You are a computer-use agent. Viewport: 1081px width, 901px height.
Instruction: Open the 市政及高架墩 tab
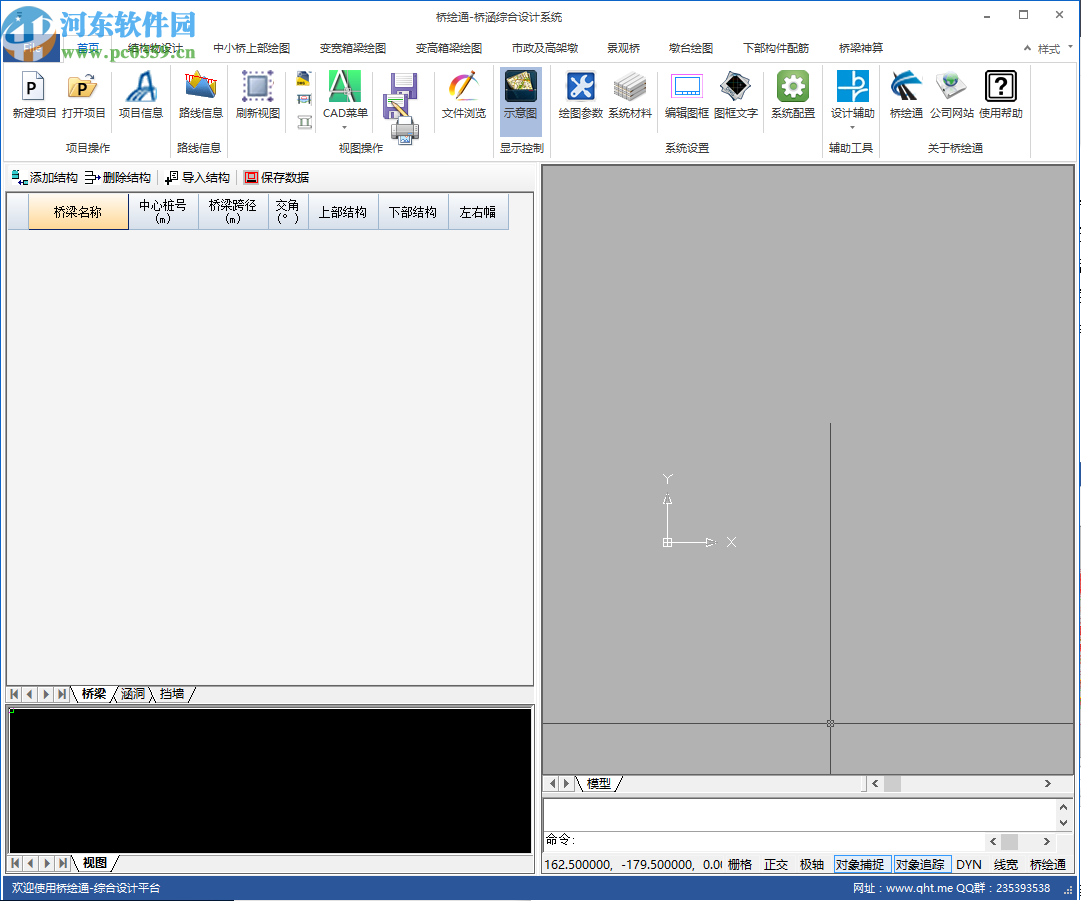tap(545, 48)
